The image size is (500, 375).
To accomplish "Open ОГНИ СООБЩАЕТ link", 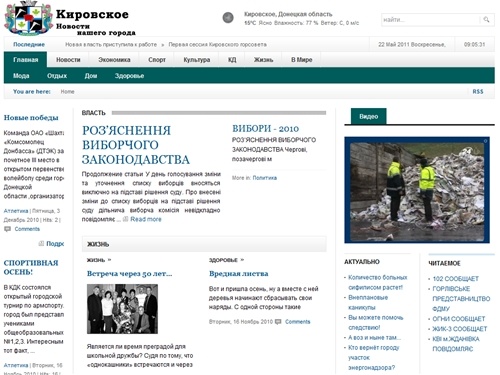I will click(459, 319).
